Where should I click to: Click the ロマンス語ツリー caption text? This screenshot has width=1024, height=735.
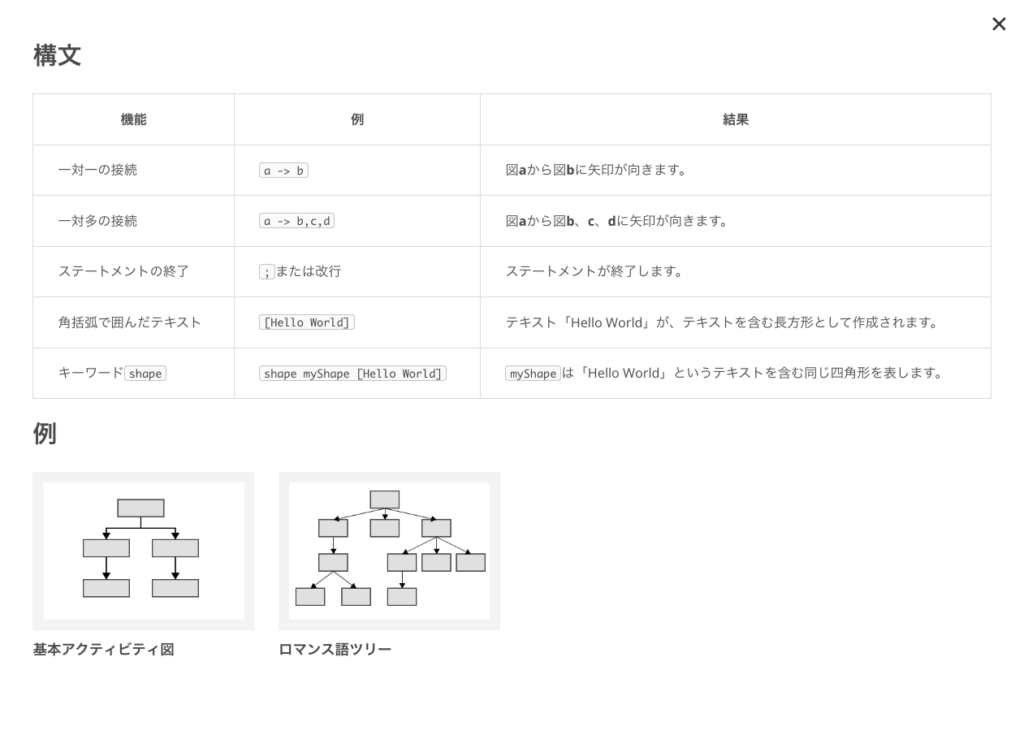point(335,650)
